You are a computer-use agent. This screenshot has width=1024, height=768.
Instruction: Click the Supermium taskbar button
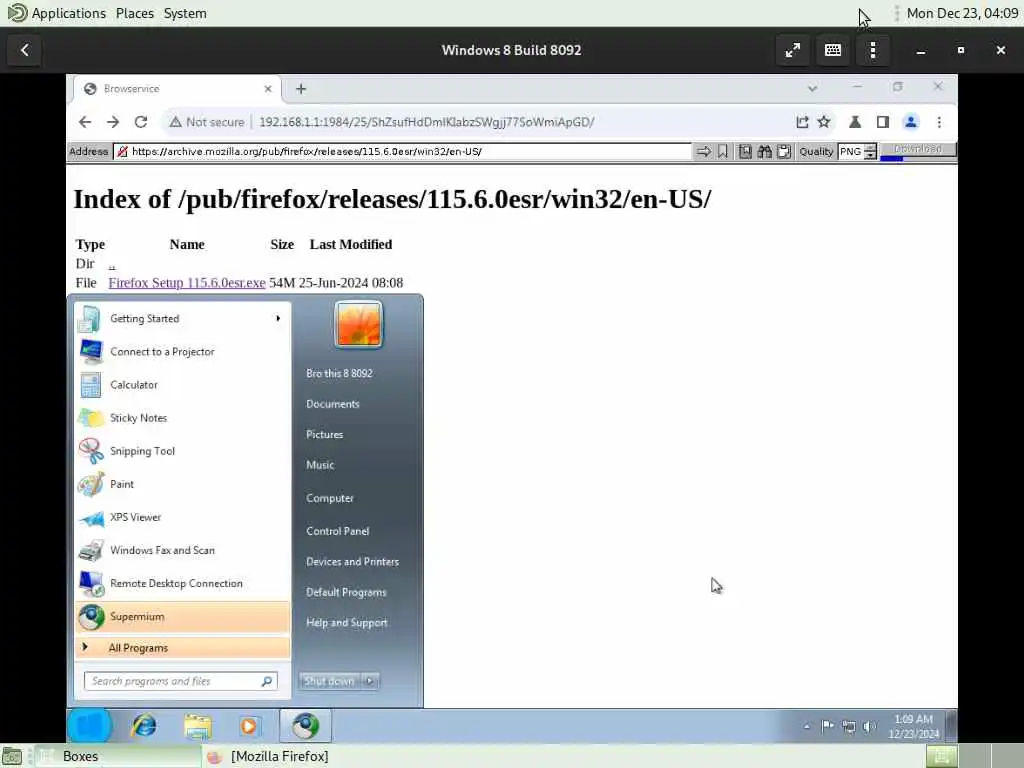pos(306,726)
